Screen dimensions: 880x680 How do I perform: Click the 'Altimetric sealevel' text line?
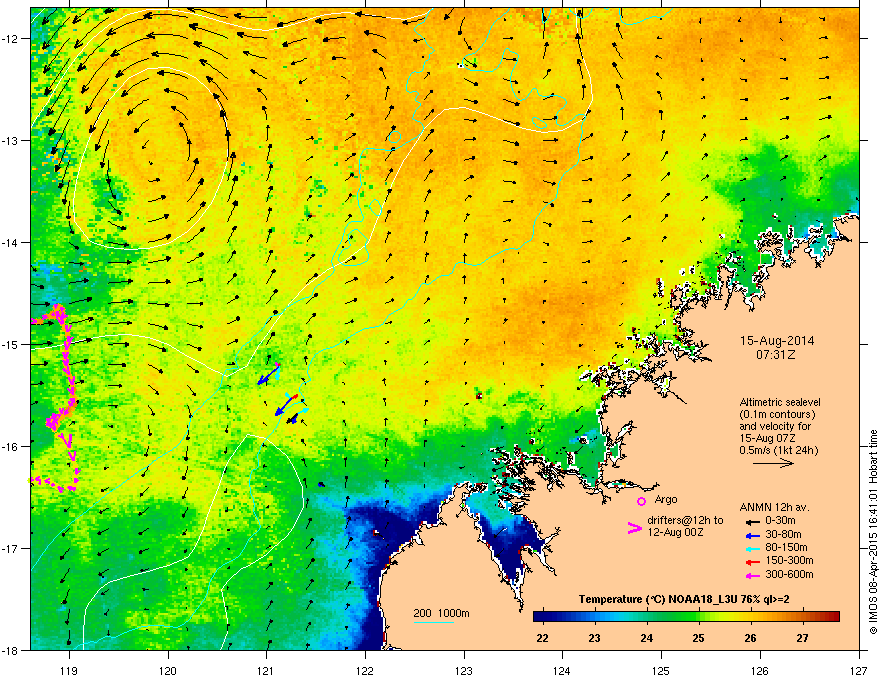coord(780,402)
